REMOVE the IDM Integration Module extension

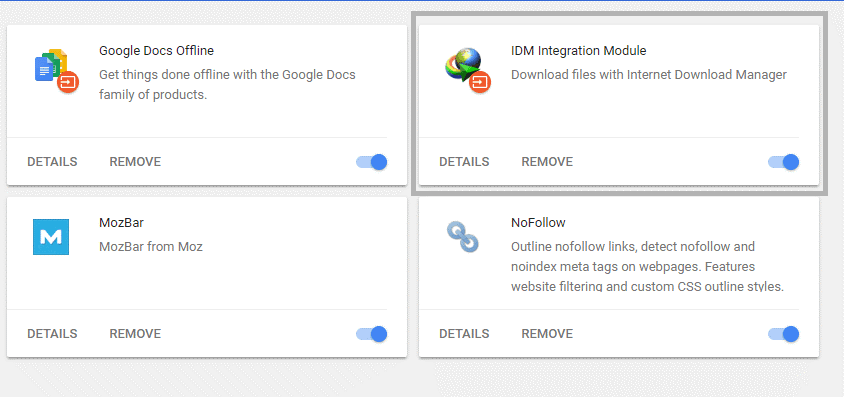point(547,162)
